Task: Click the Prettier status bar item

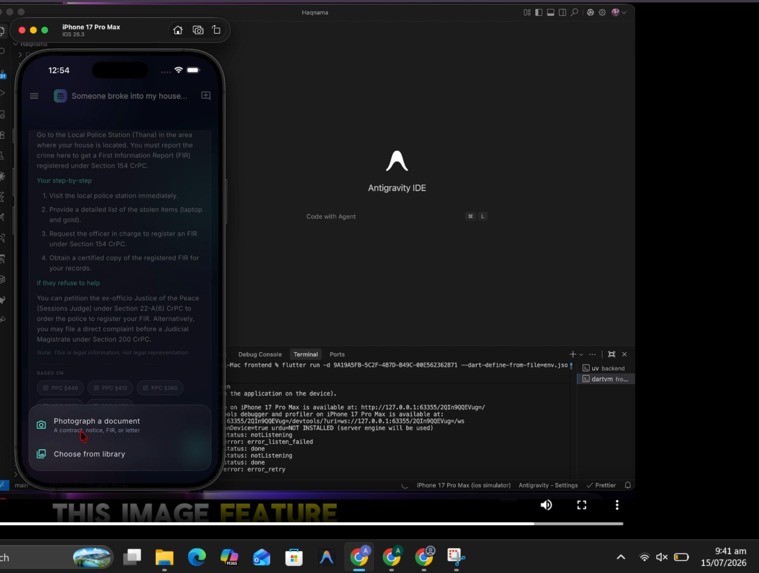Action: click(x=601, y=485)
